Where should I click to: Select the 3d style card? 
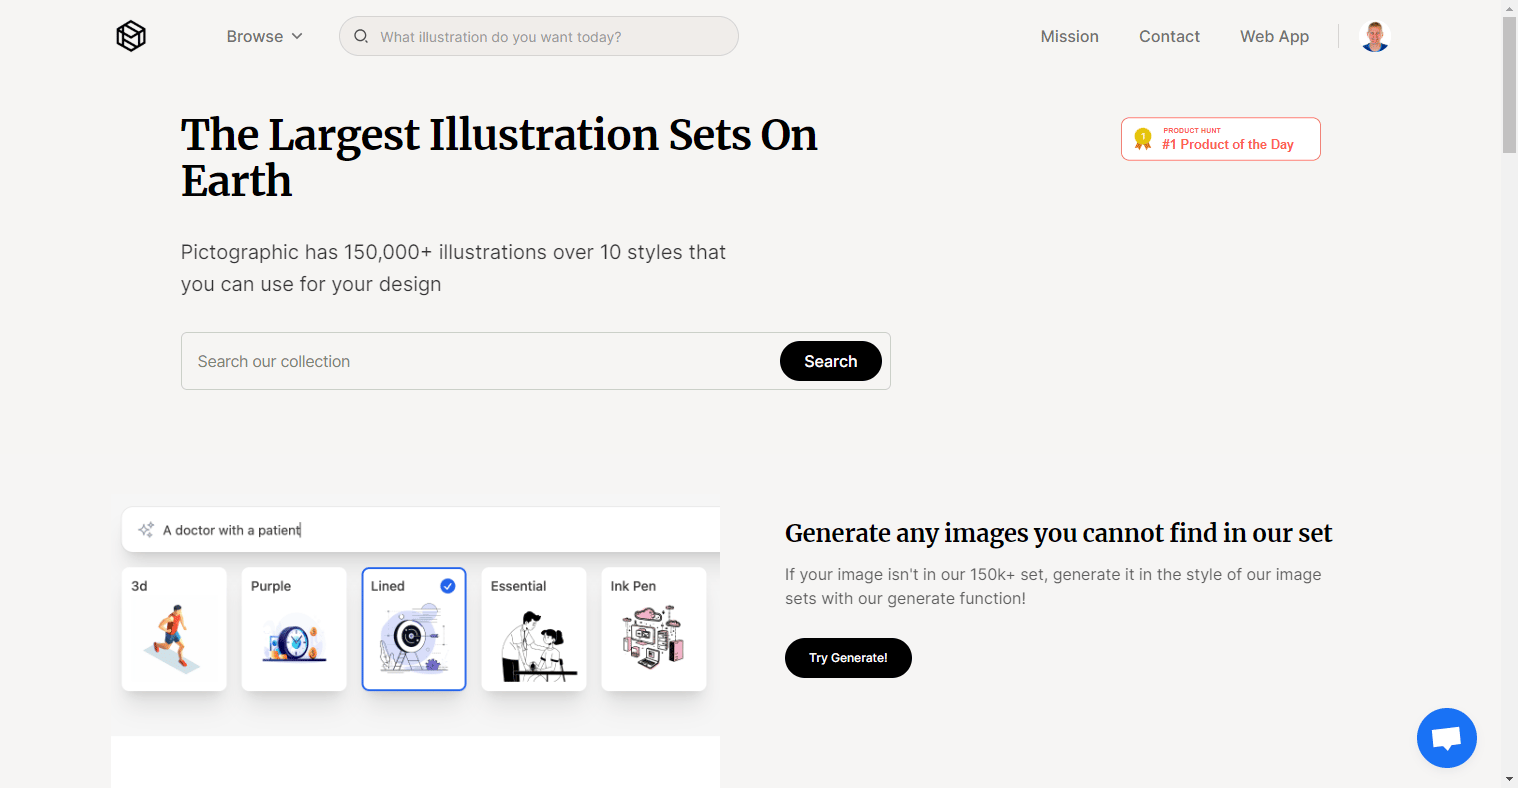pos(174,629)
